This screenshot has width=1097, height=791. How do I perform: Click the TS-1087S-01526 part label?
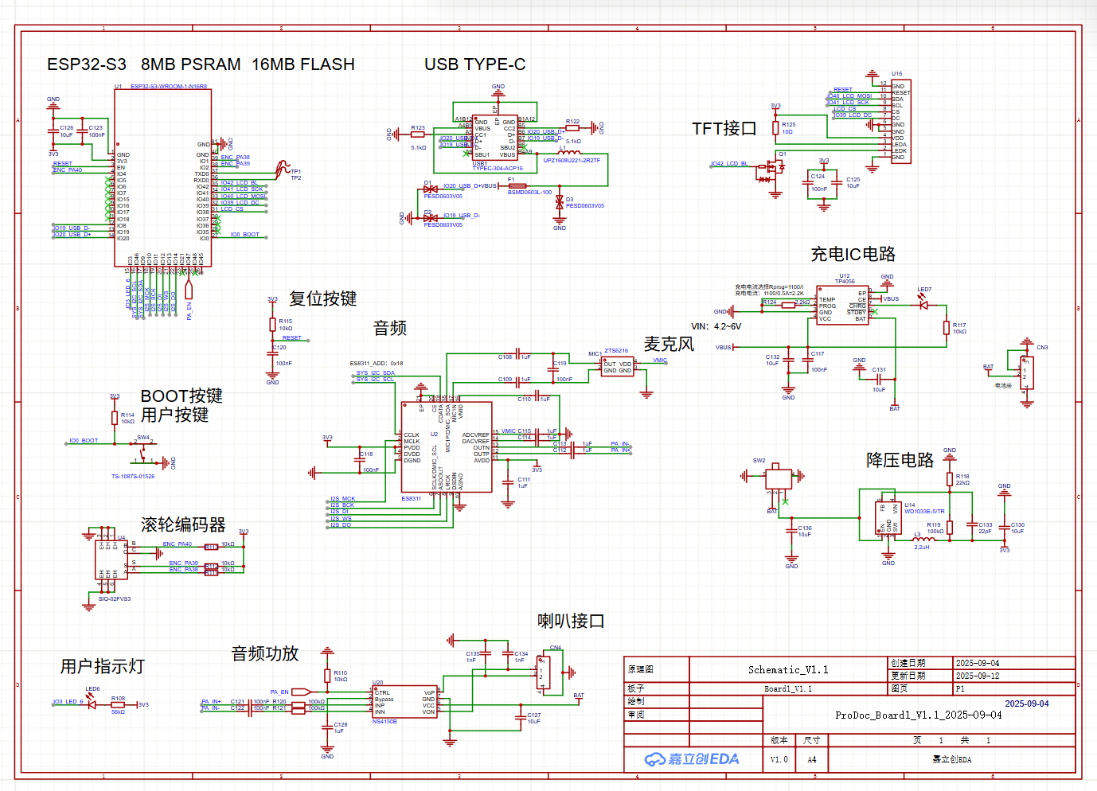click(133, 476)
